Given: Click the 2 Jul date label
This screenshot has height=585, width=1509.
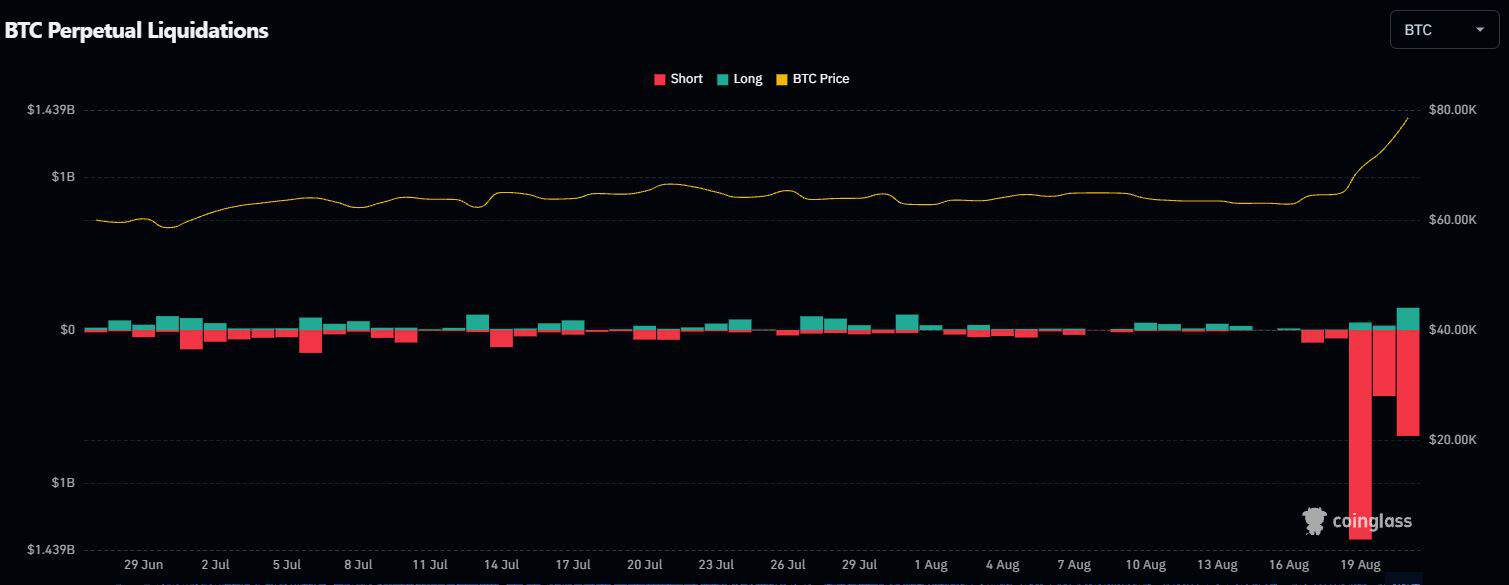Looking at the screenshot, I should (215, 565).
